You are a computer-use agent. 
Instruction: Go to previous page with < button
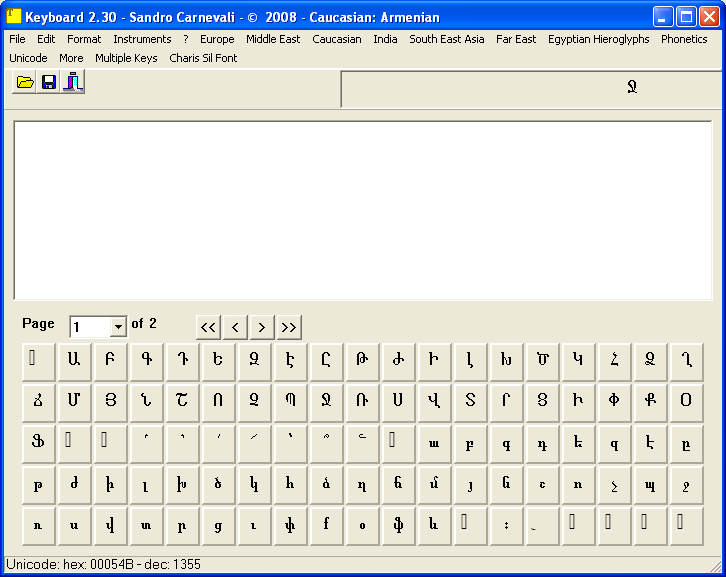point(235,327)
